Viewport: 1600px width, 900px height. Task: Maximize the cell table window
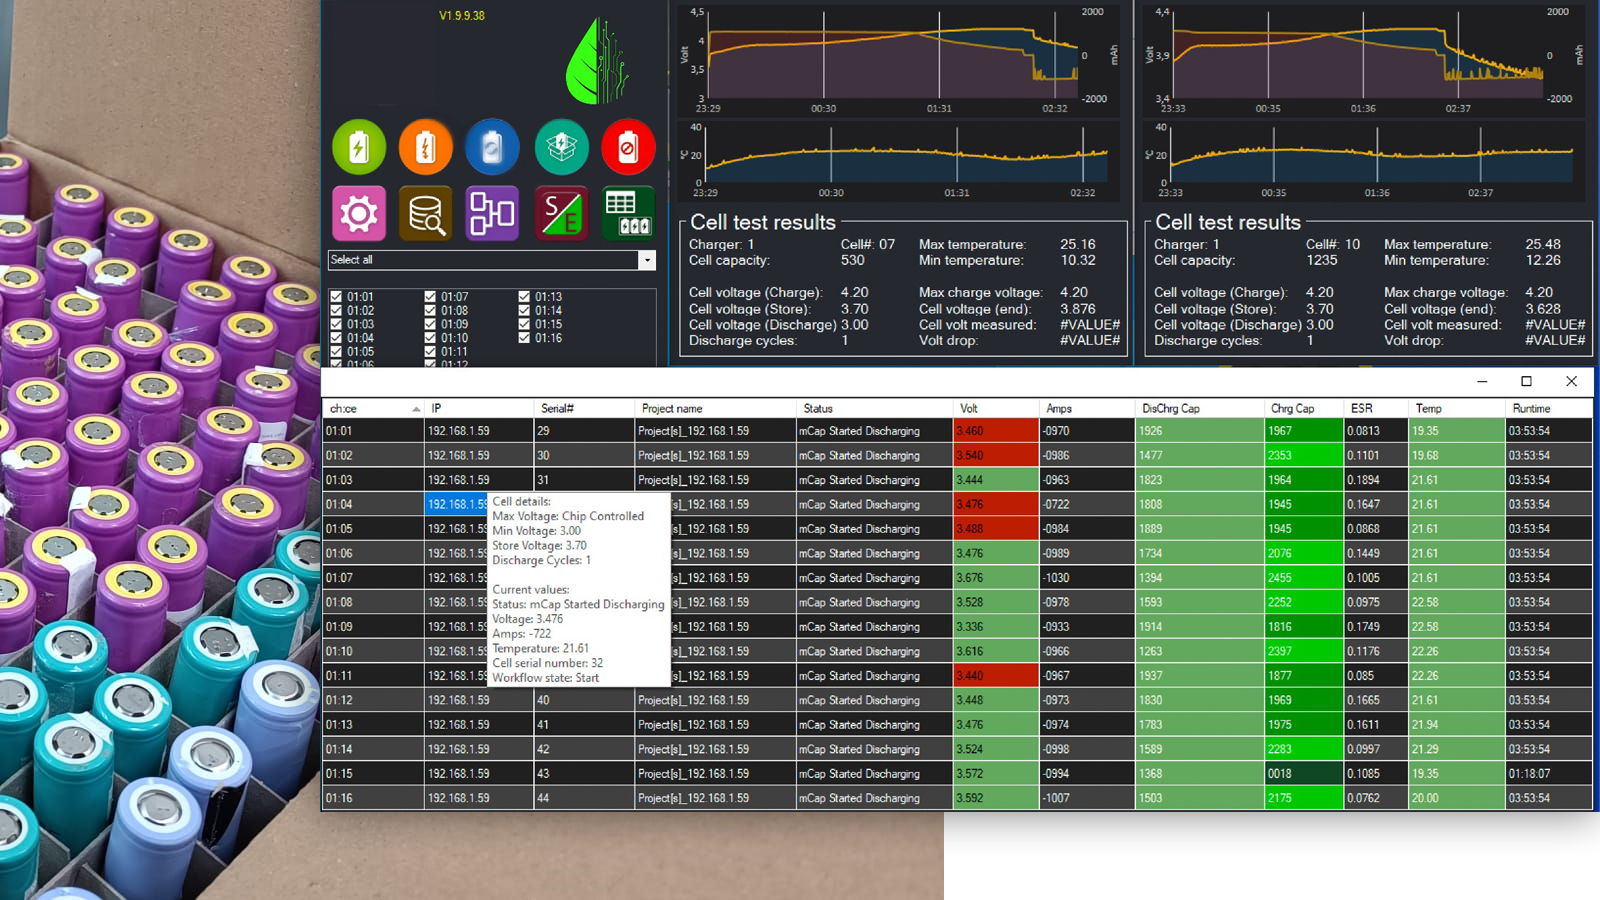coord(1526,381)
